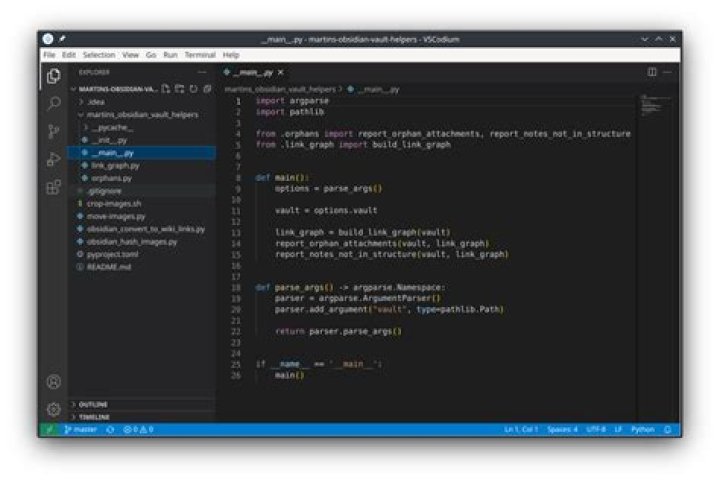Expand the .idea folder
The image size is (720, 482).
point(142,101)
